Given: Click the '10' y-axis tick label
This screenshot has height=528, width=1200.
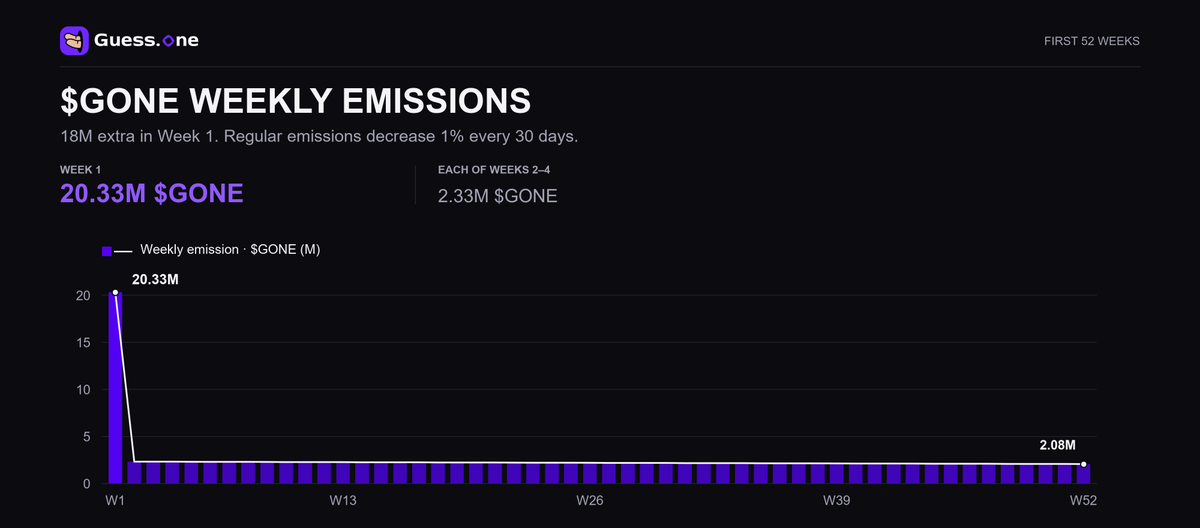Looking at the screenshot, I should tap(84, 389).
